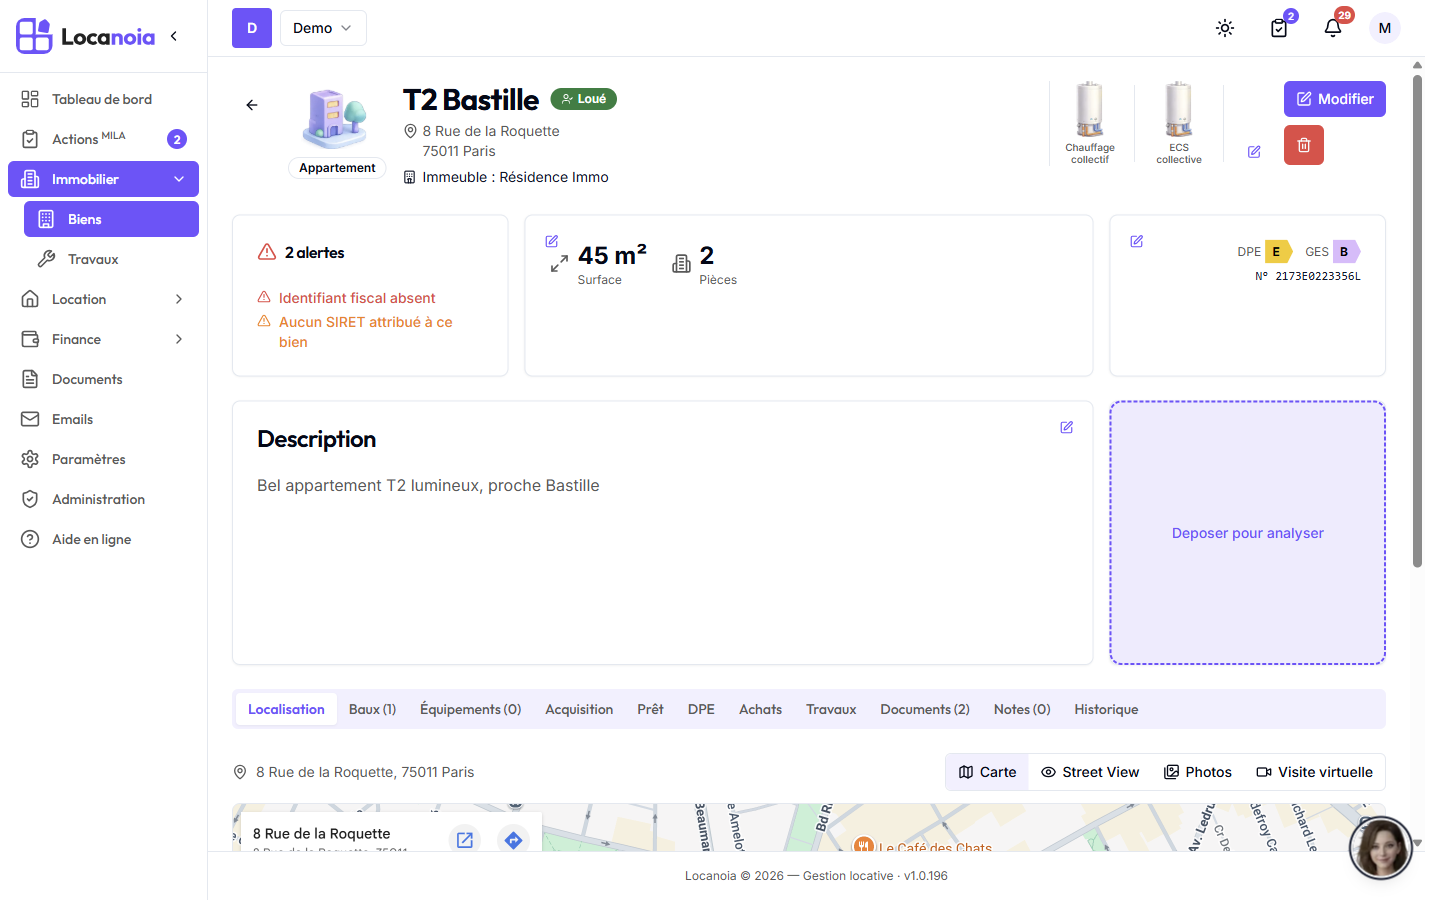
Task: Edit equipment with the pencil icon beside ECS
Action: 1254,152
